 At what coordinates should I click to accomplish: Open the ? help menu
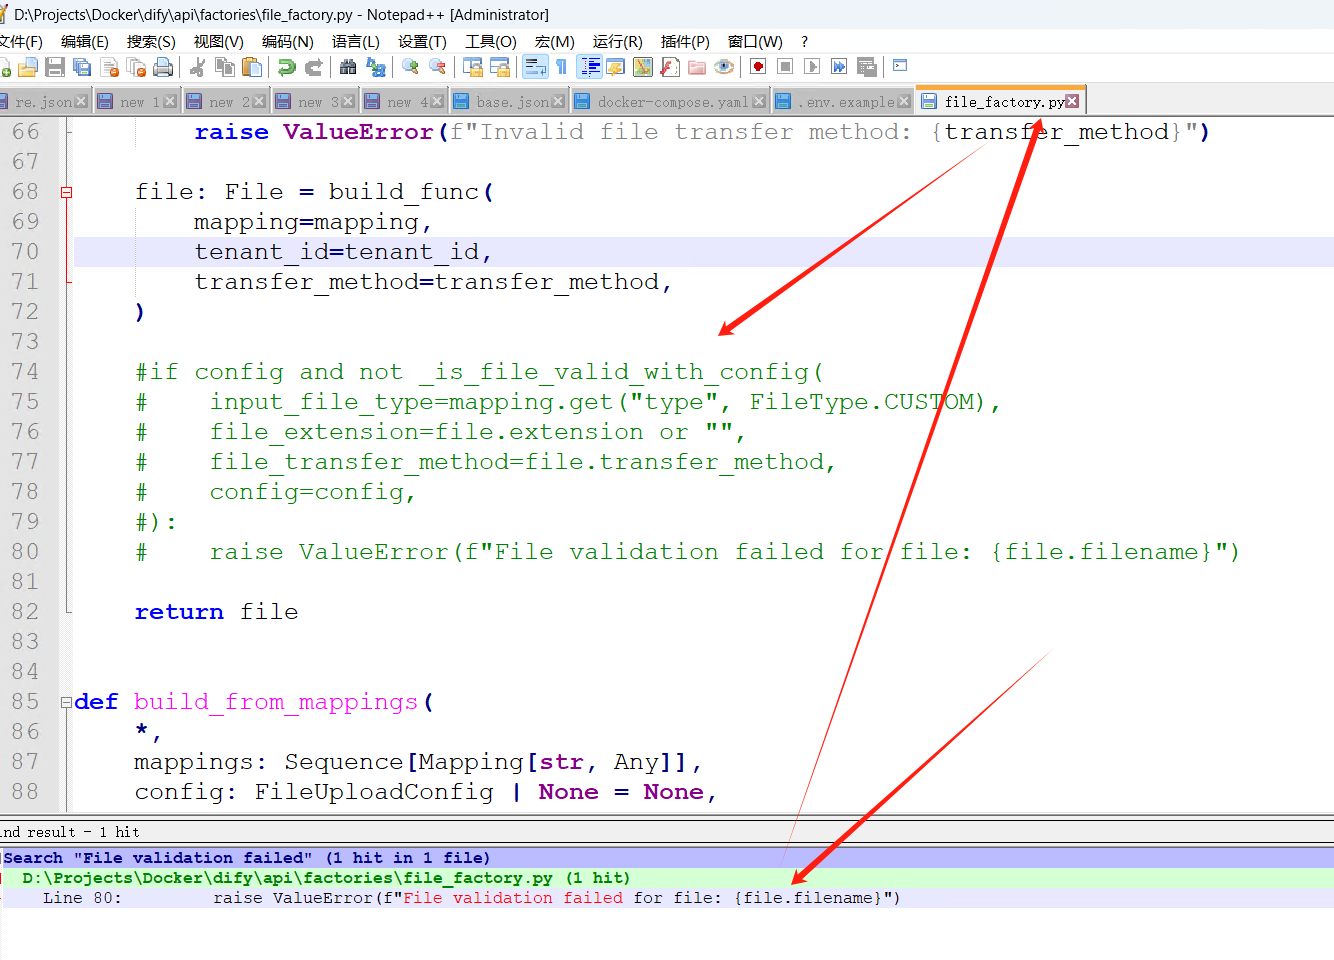pyautogui.click(x=805, y=41)
